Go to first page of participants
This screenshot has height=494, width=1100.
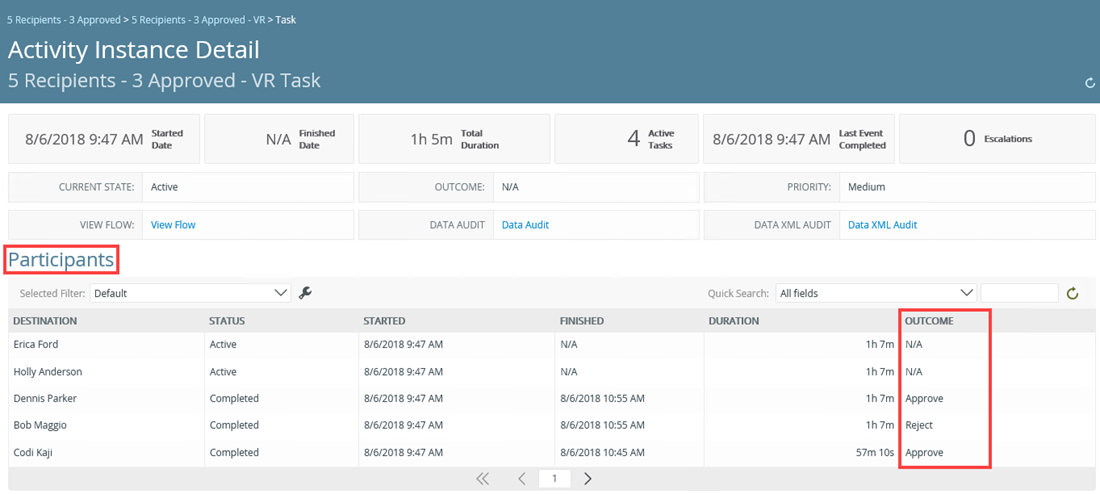(x=483, y=479)
